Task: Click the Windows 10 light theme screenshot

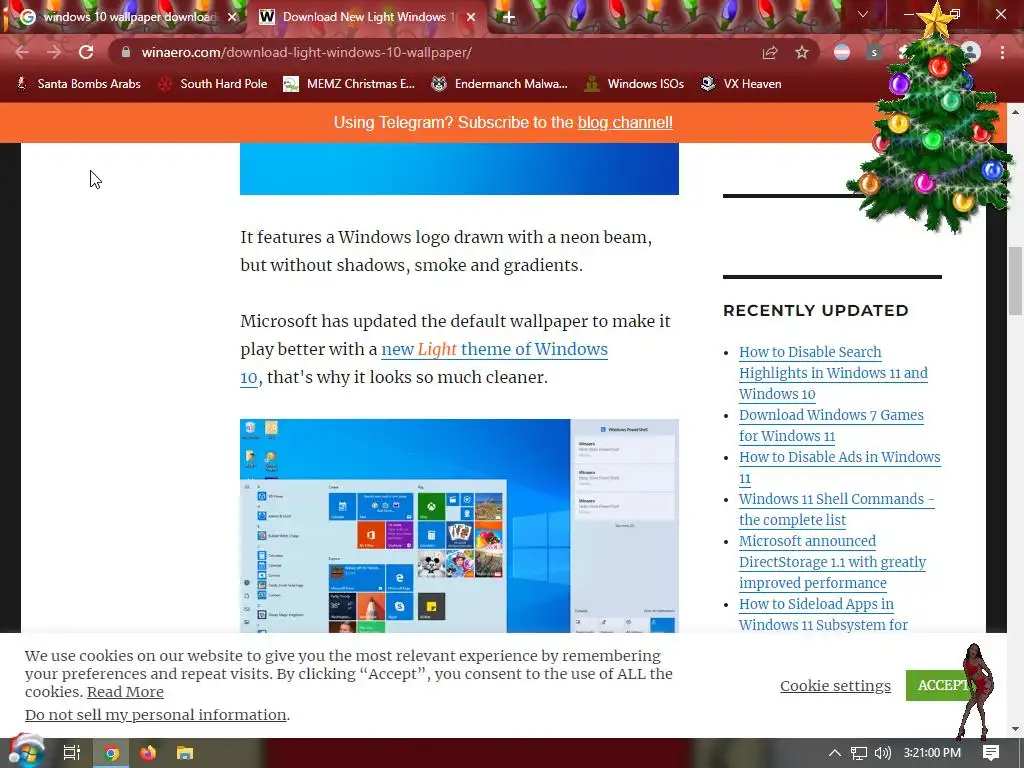Action: 459,526
